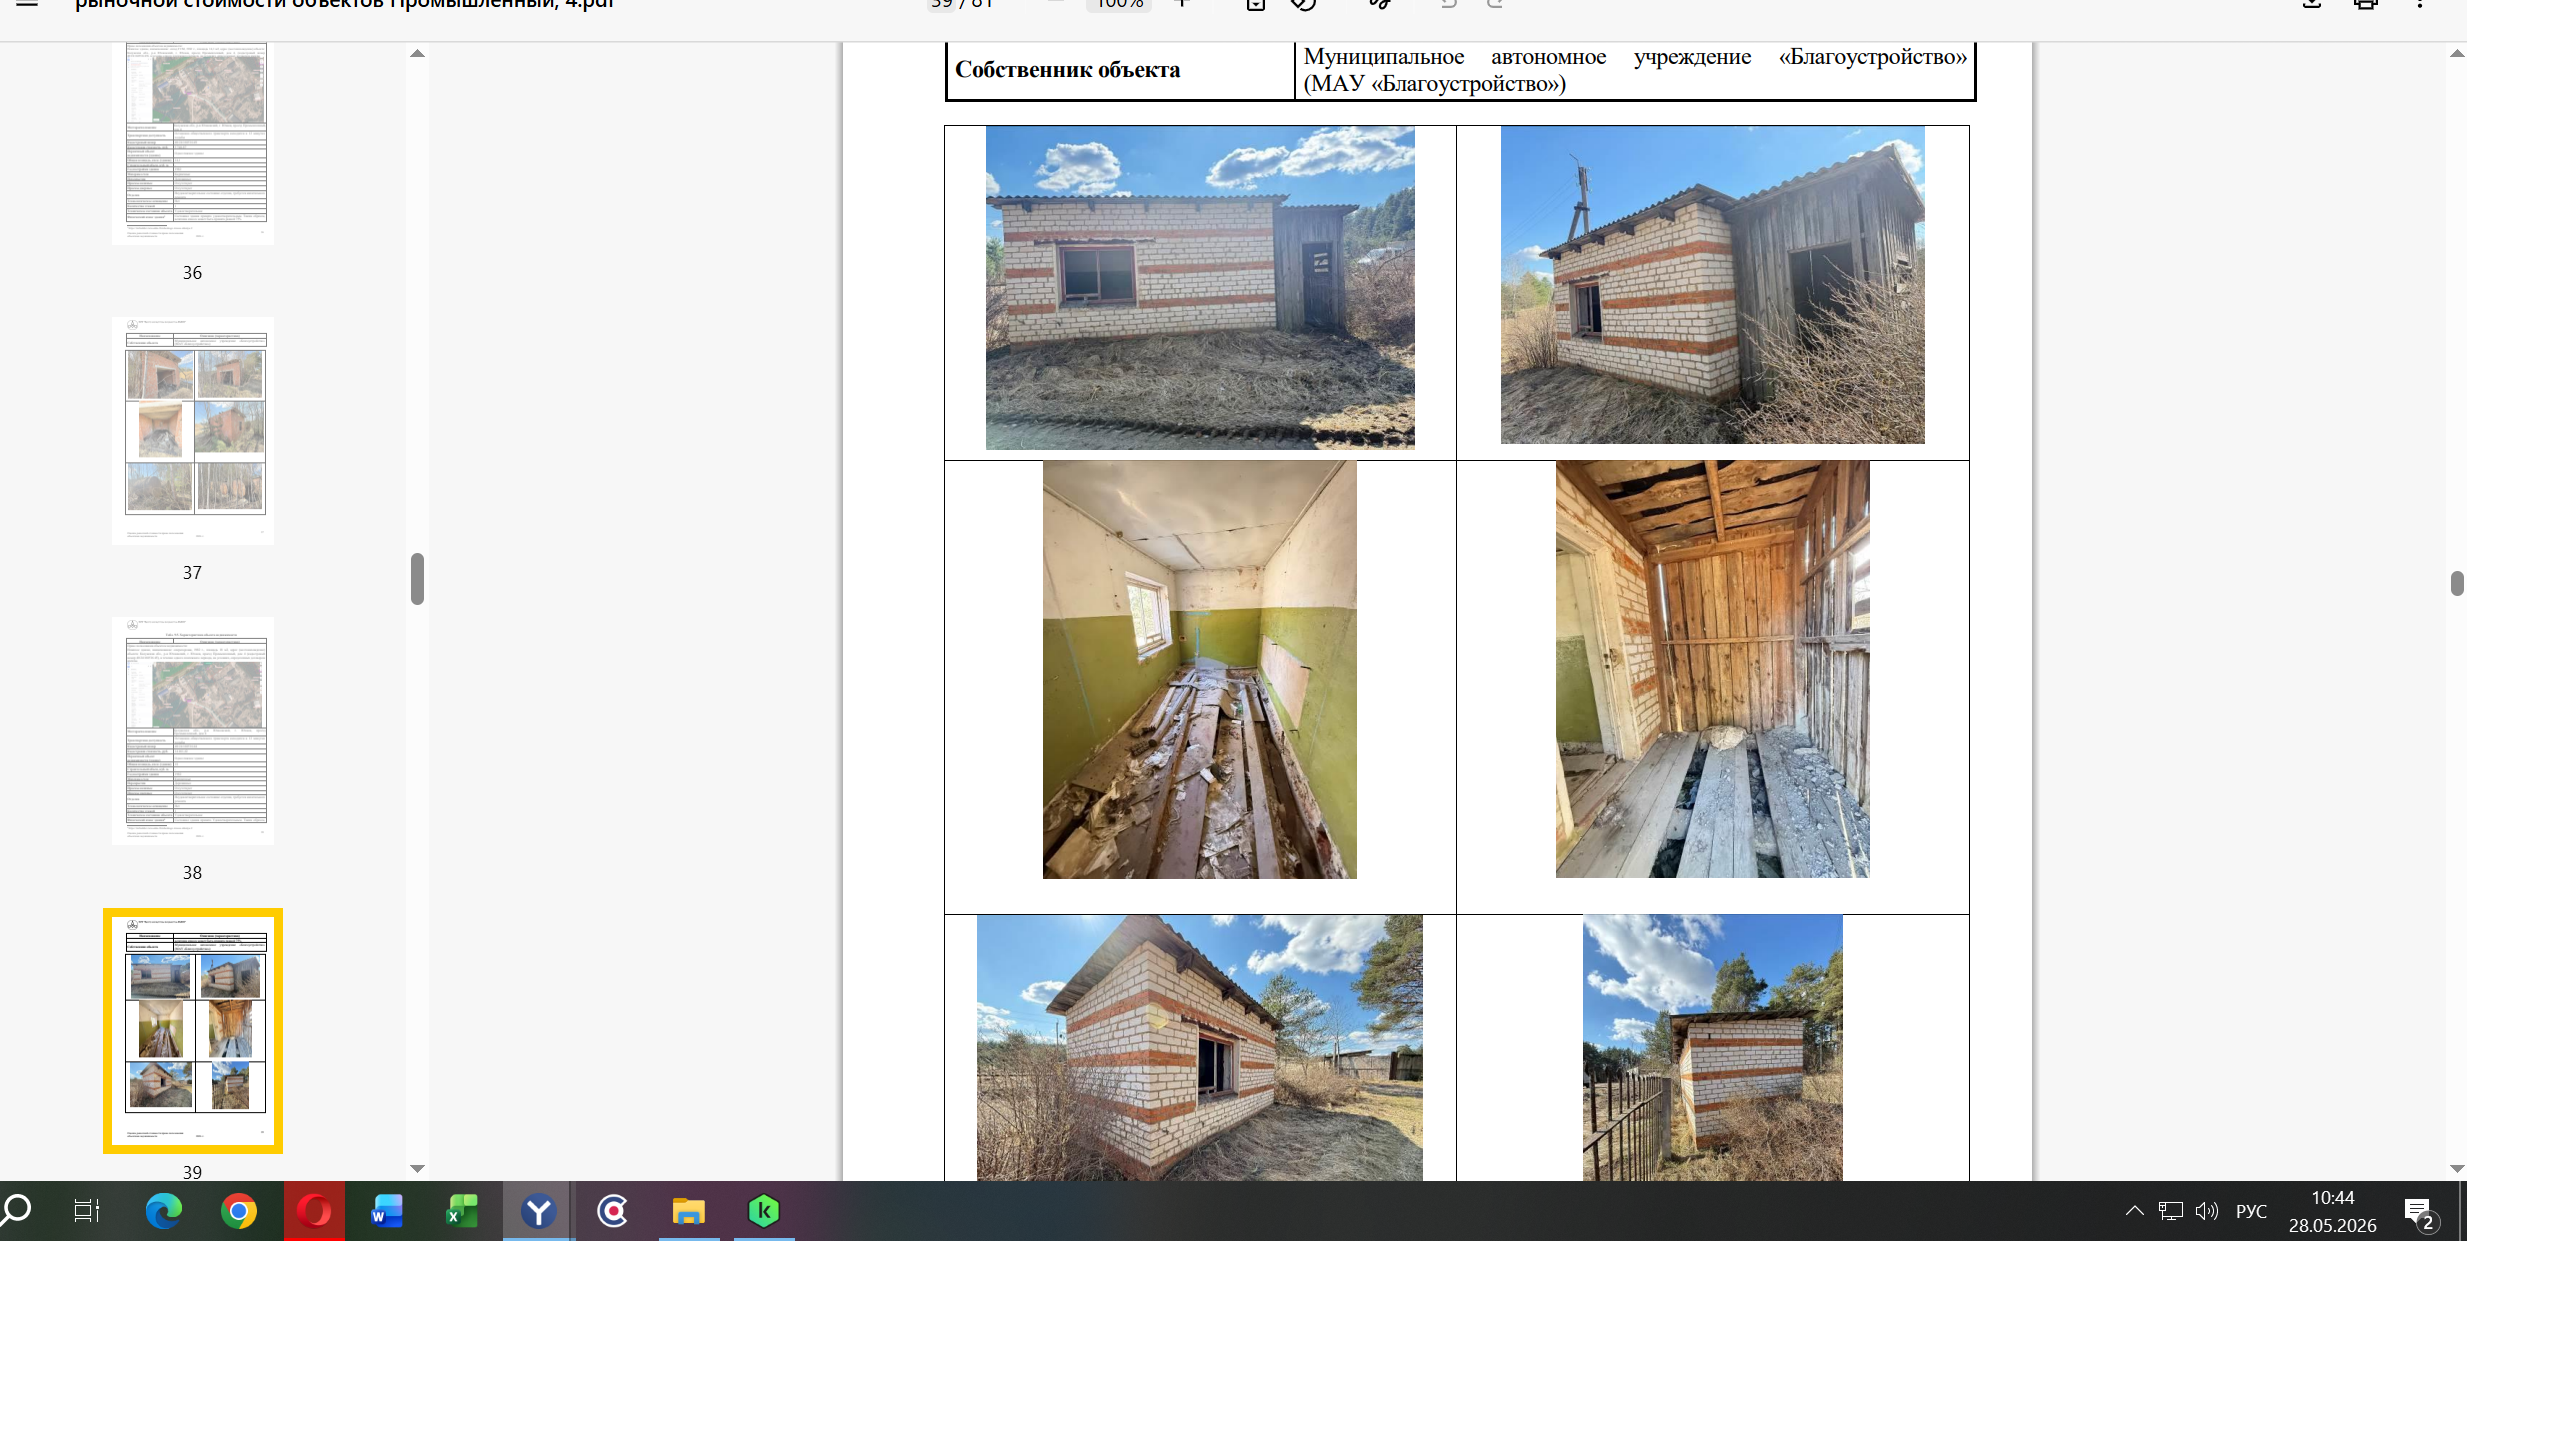Open the red Opera browser icon
The height and width of the screenshot is (1440, 2560).
pyautogui.click(x=314, y=1211)
